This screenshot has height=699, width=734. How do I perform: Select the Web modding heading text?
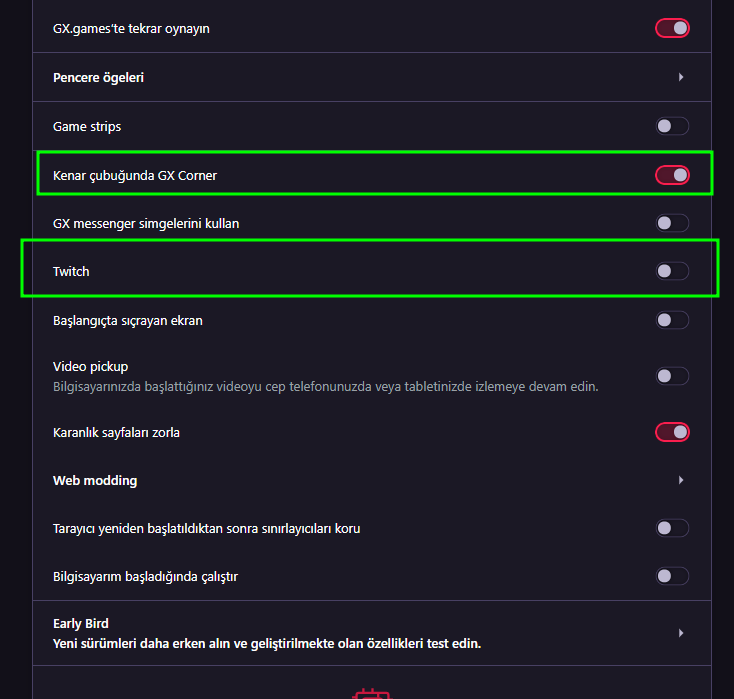click(x=95, y=480)
